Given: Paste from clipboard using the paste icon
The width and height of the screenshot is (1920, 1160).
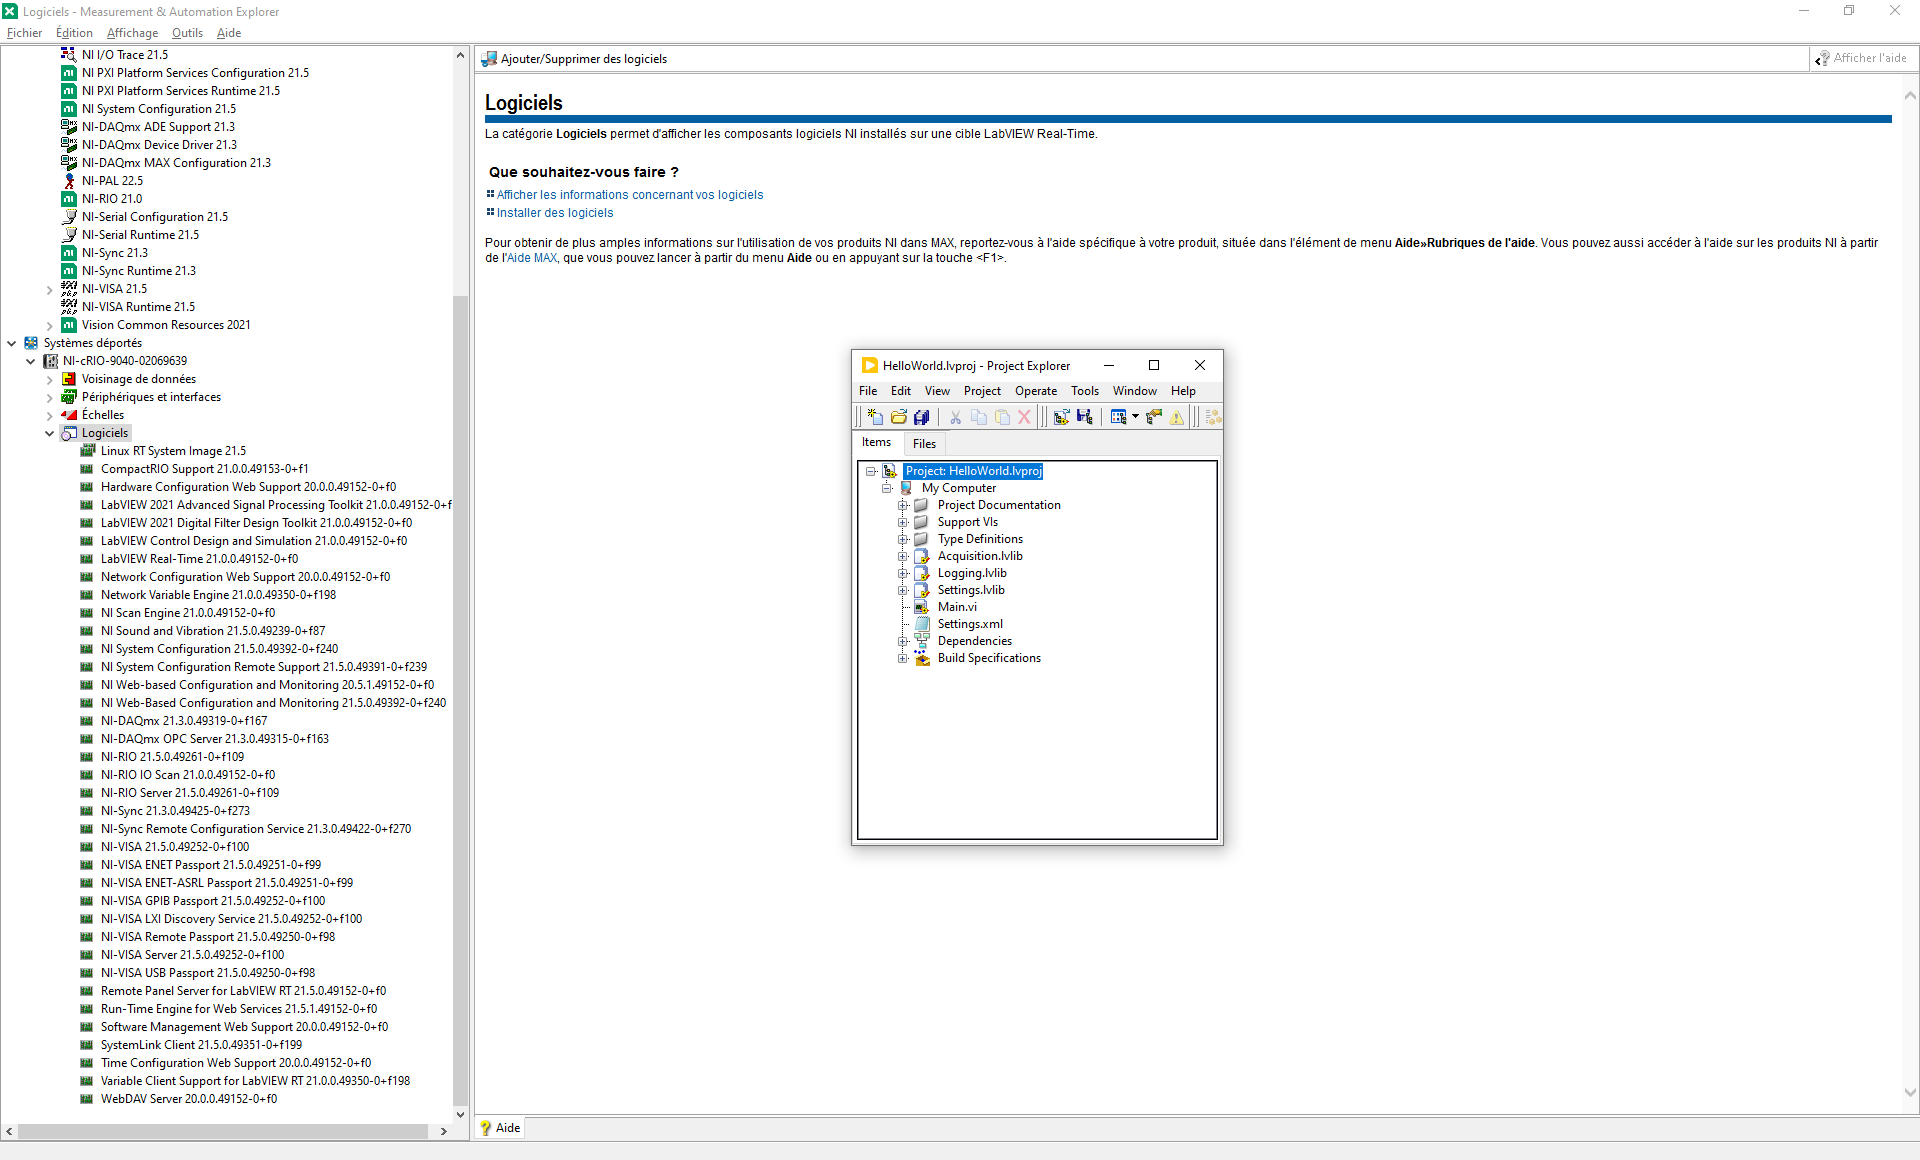Looking at the screenshot, I should pyautogui.click(x=1002, y=417).
